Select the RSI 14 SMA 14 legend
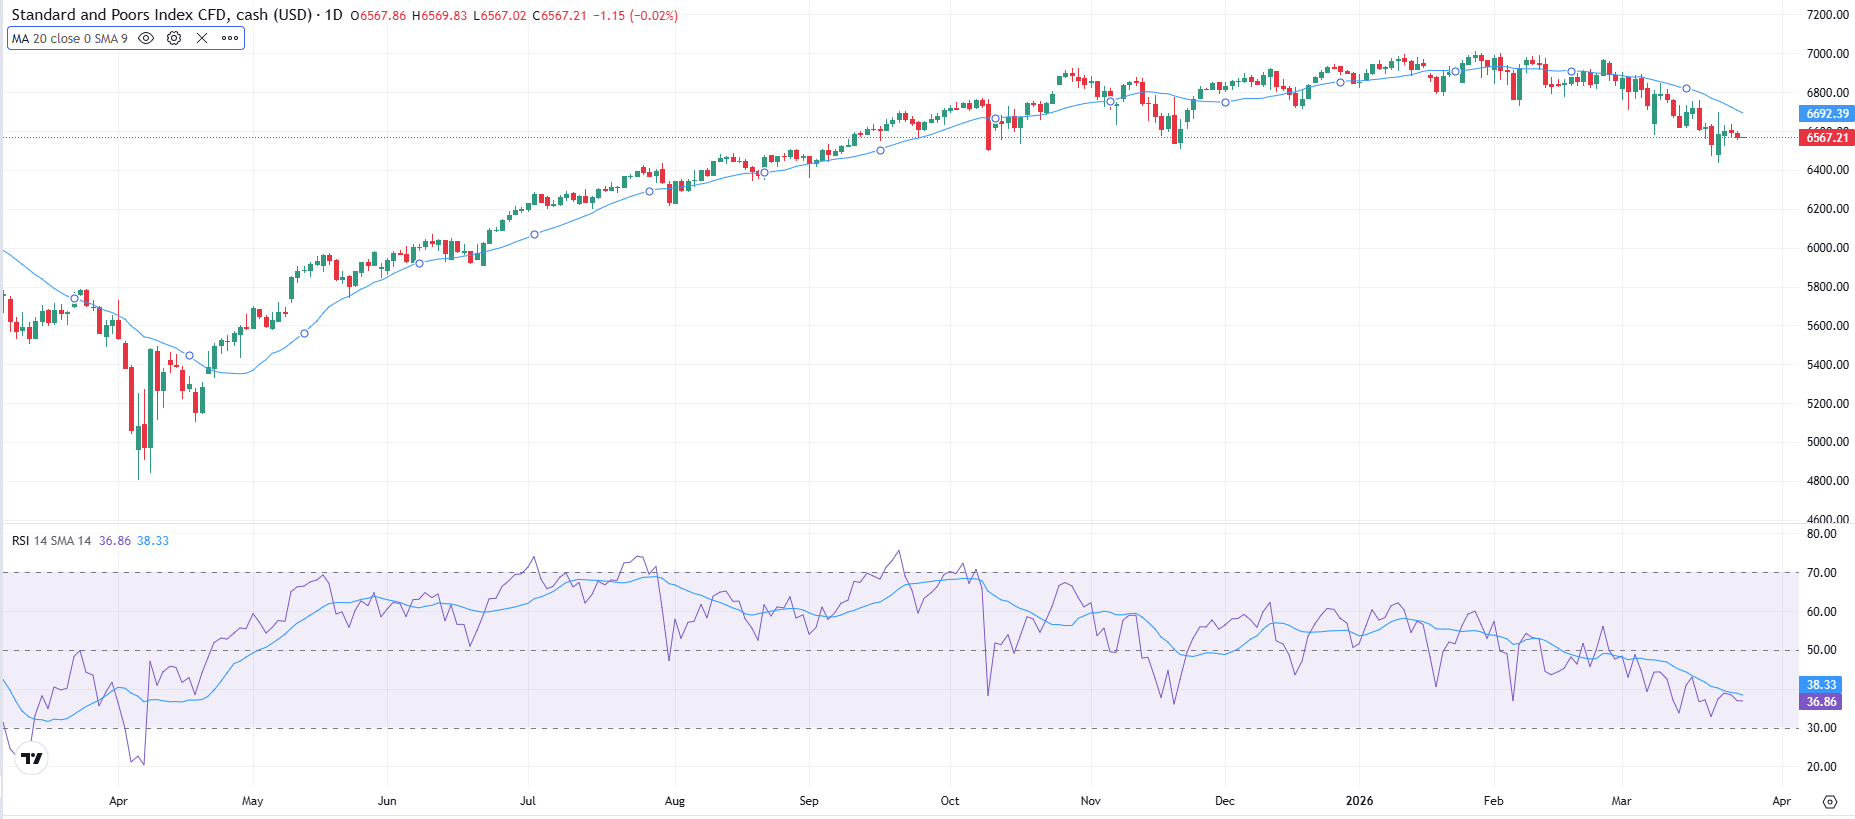Viewport: 1855px width, 819px height. point(51,541)
